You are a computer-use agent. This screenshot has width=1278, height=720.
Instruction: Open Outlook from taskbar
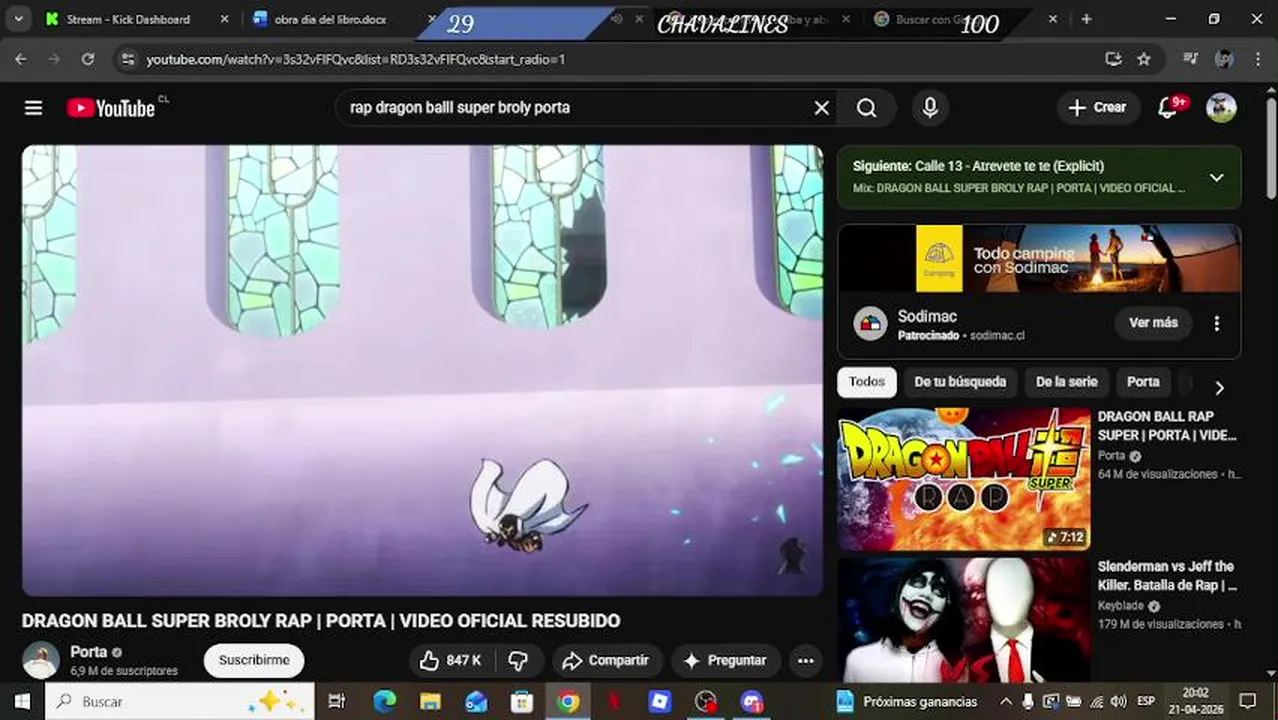point(476,702)
